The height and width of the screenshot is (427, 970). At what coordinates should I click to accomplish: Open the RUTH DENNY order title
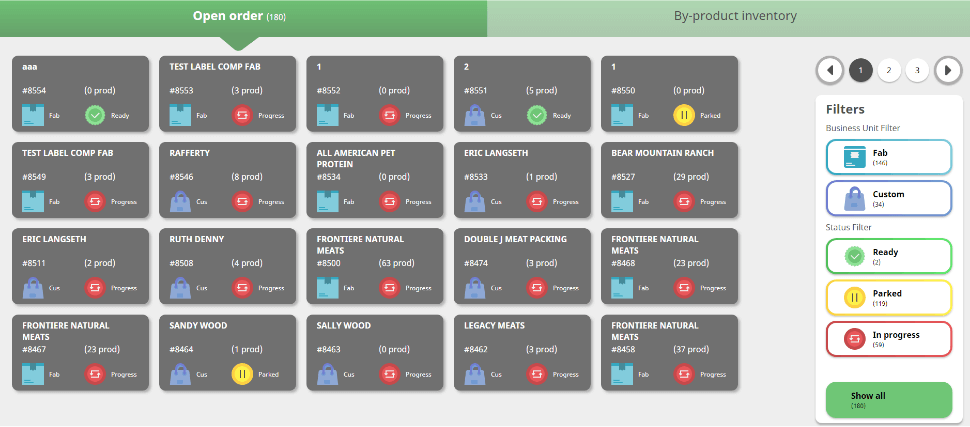pyautogui.click(x=197, y=239)
